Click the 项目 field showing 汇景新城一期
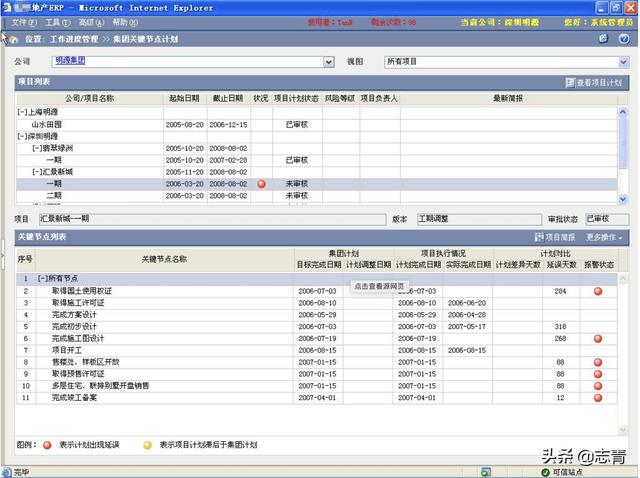 click(x=213, y=219)
